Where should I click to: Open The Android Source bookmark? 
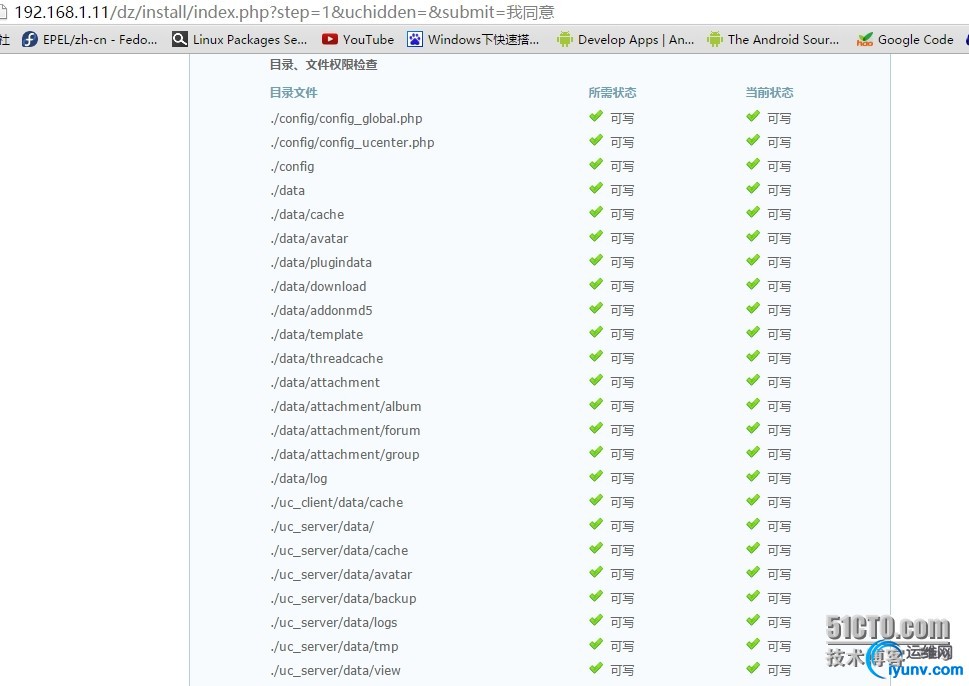tap(773, 40)
